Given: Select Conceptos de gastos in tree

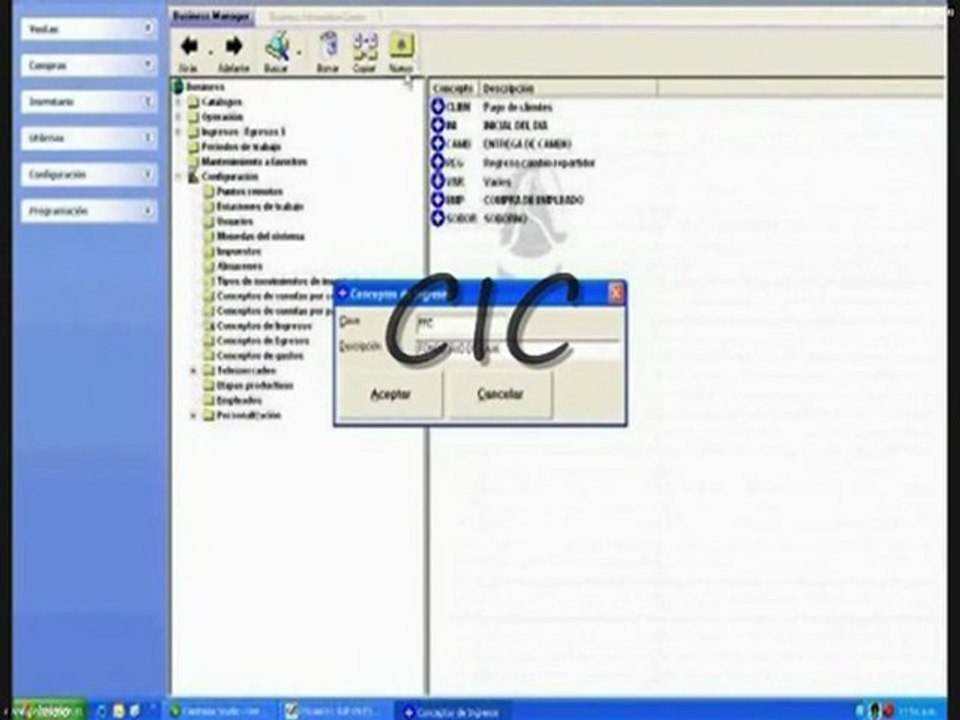Looking at the screenshot, I should (x=260, y=355).
